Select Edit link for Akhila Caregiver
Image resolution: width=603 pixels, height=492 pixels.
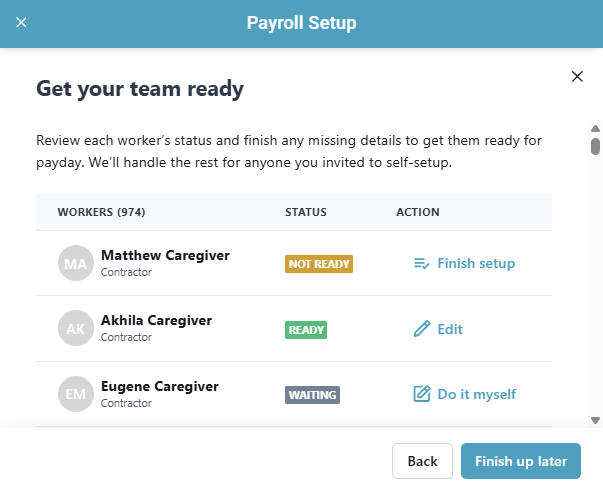[x=450, y=329]
